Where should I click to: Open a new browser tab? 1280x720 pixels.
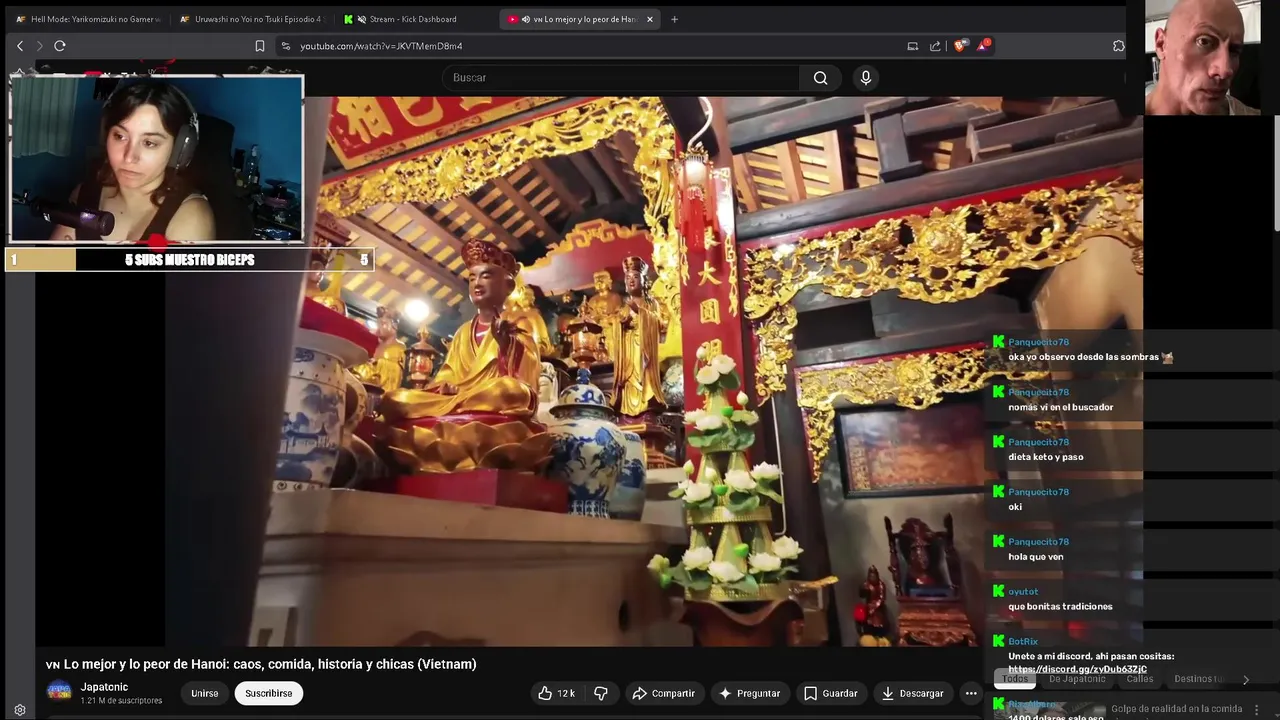(x=674, y=19)
